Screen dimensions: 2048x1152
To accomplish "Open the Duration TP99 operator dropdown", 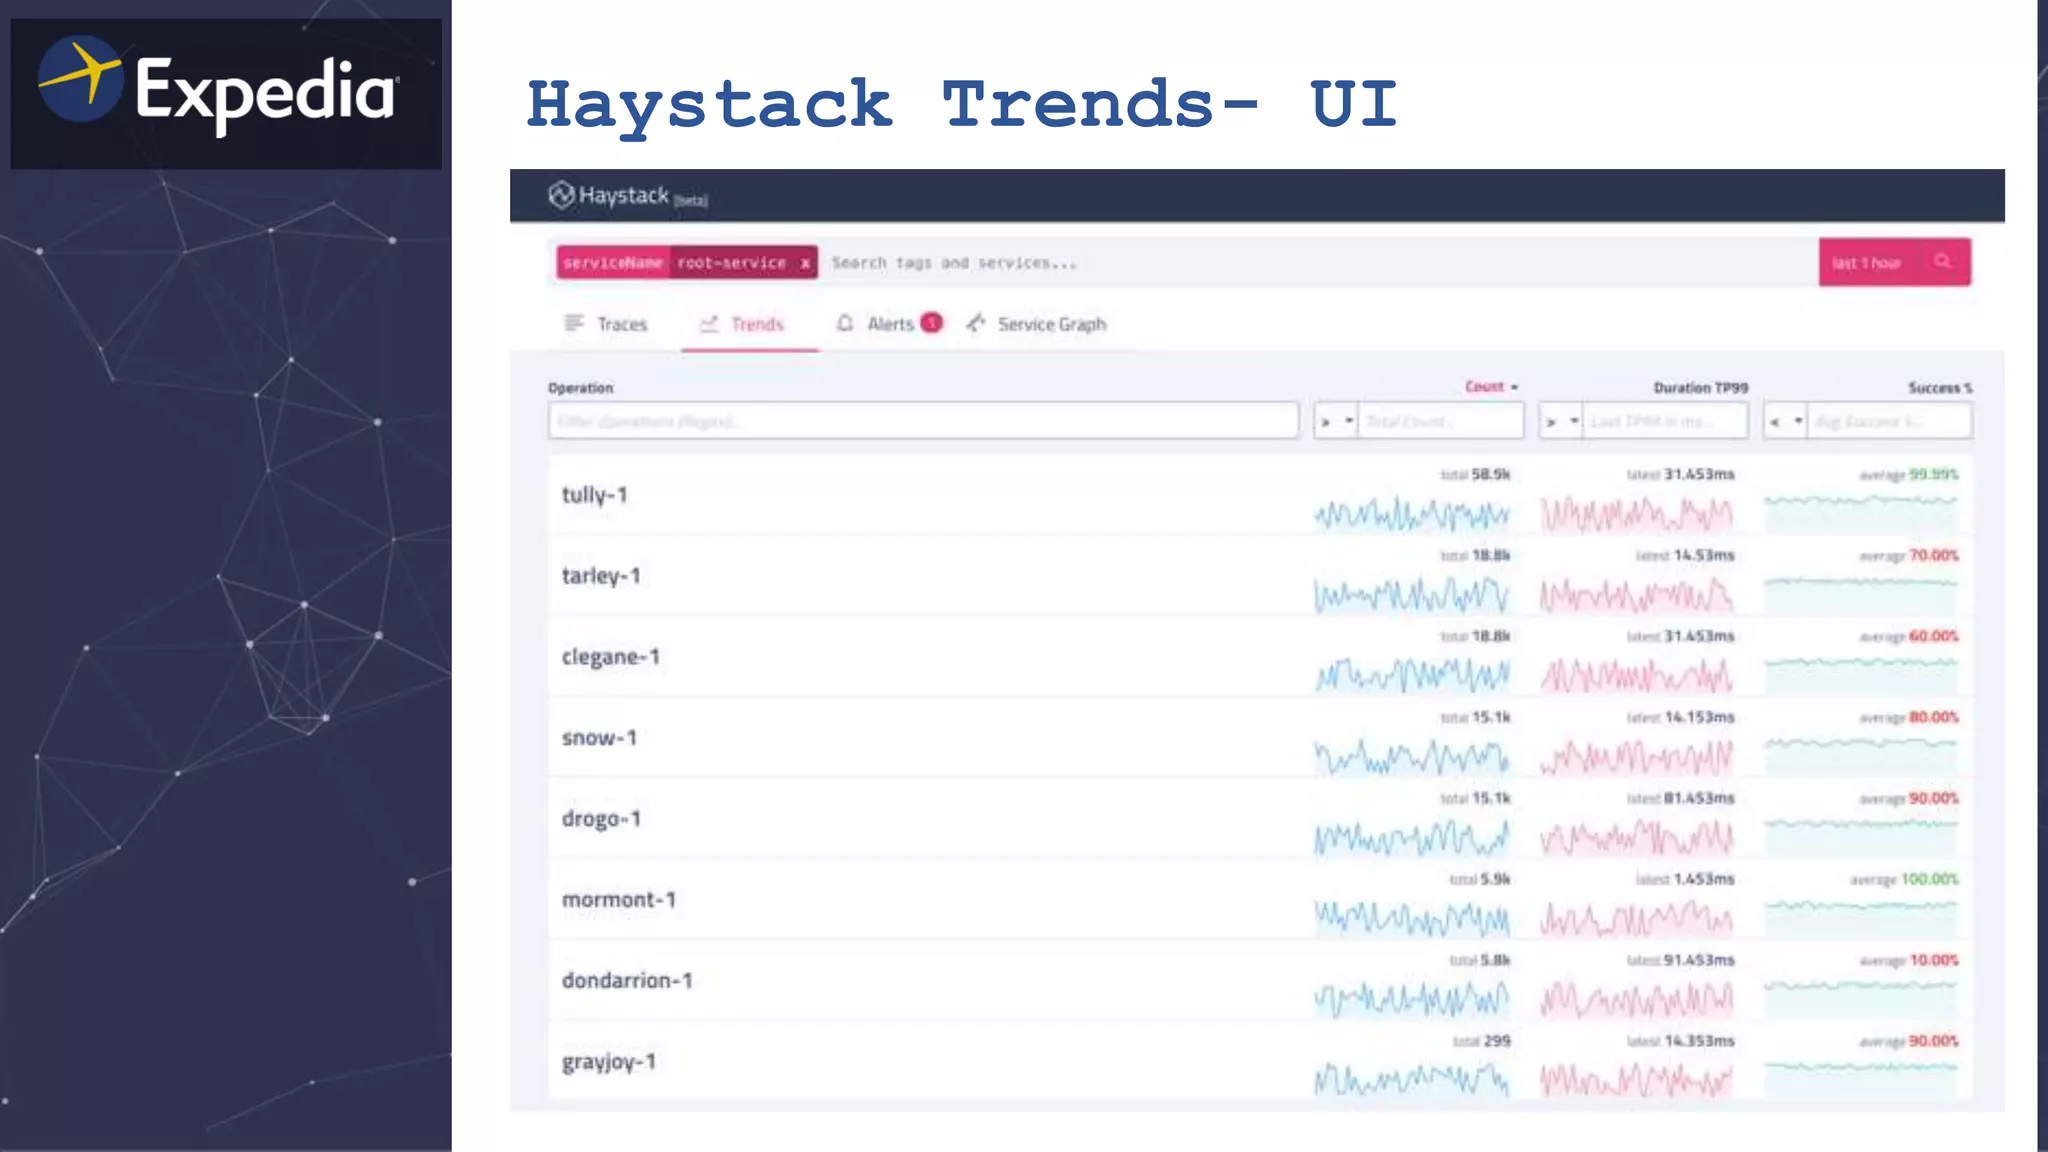I will click(x=1561, y=422).
